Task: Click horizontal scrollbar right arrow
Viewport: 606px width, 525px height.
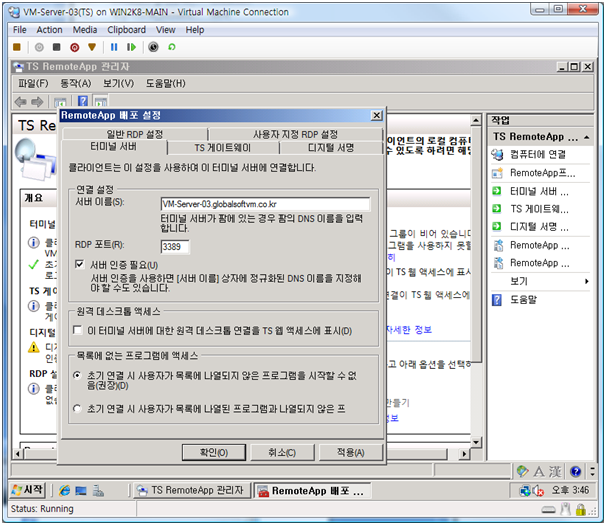Action: (465, 453)
